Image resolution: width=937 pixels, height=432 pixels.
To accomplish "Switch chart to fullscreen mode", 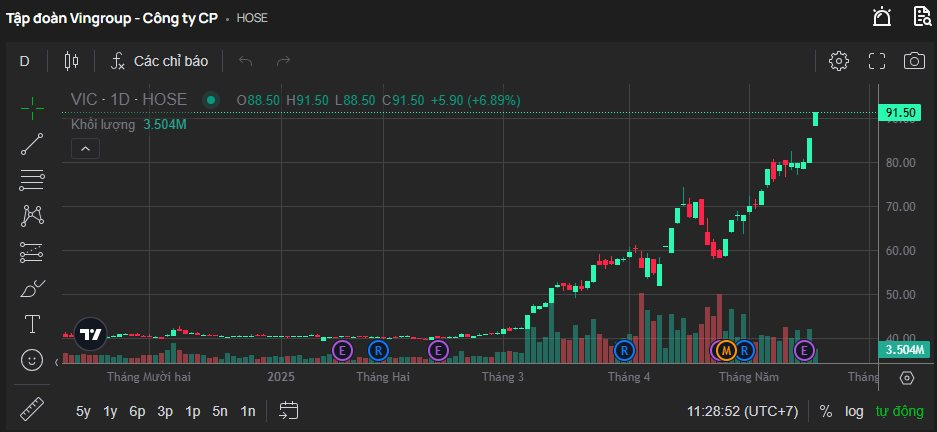I will [x=877, y=61].
